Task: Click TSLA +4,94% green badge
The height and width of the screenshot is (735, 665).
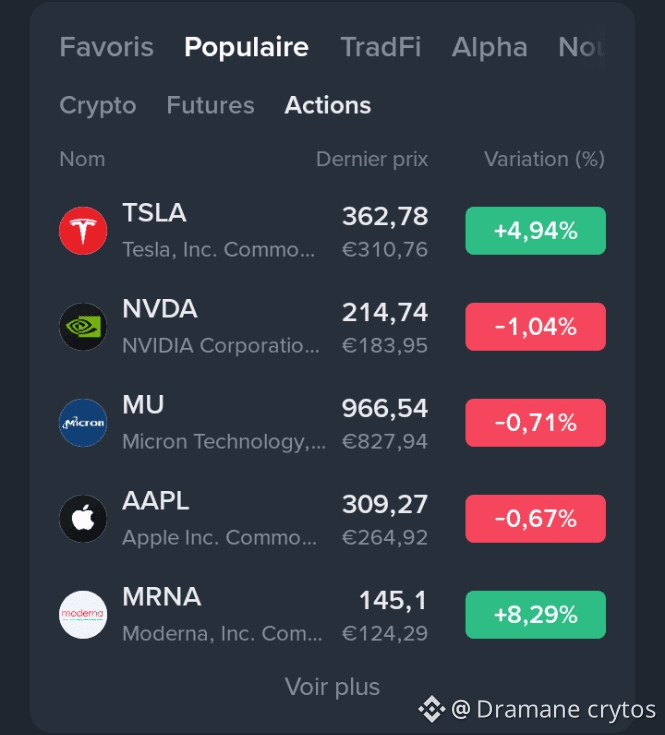Action: pyautogui.click(x=535, y=231)
